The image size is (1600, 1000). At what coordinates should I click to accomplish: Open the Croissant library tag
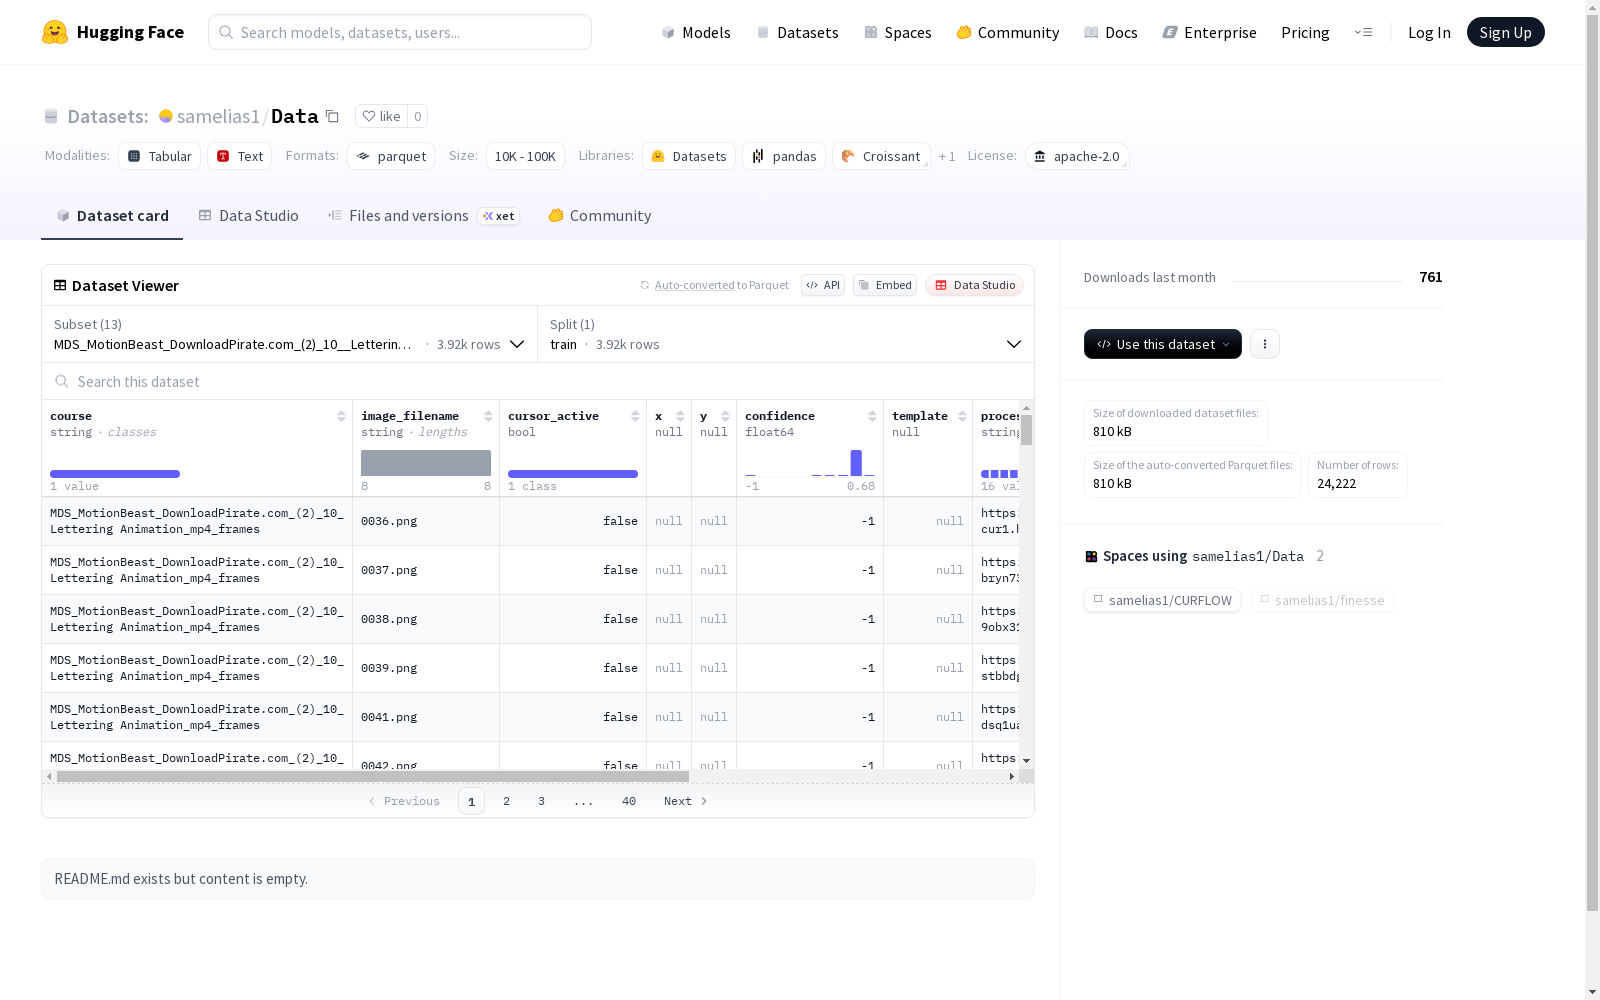coord(881,156)
